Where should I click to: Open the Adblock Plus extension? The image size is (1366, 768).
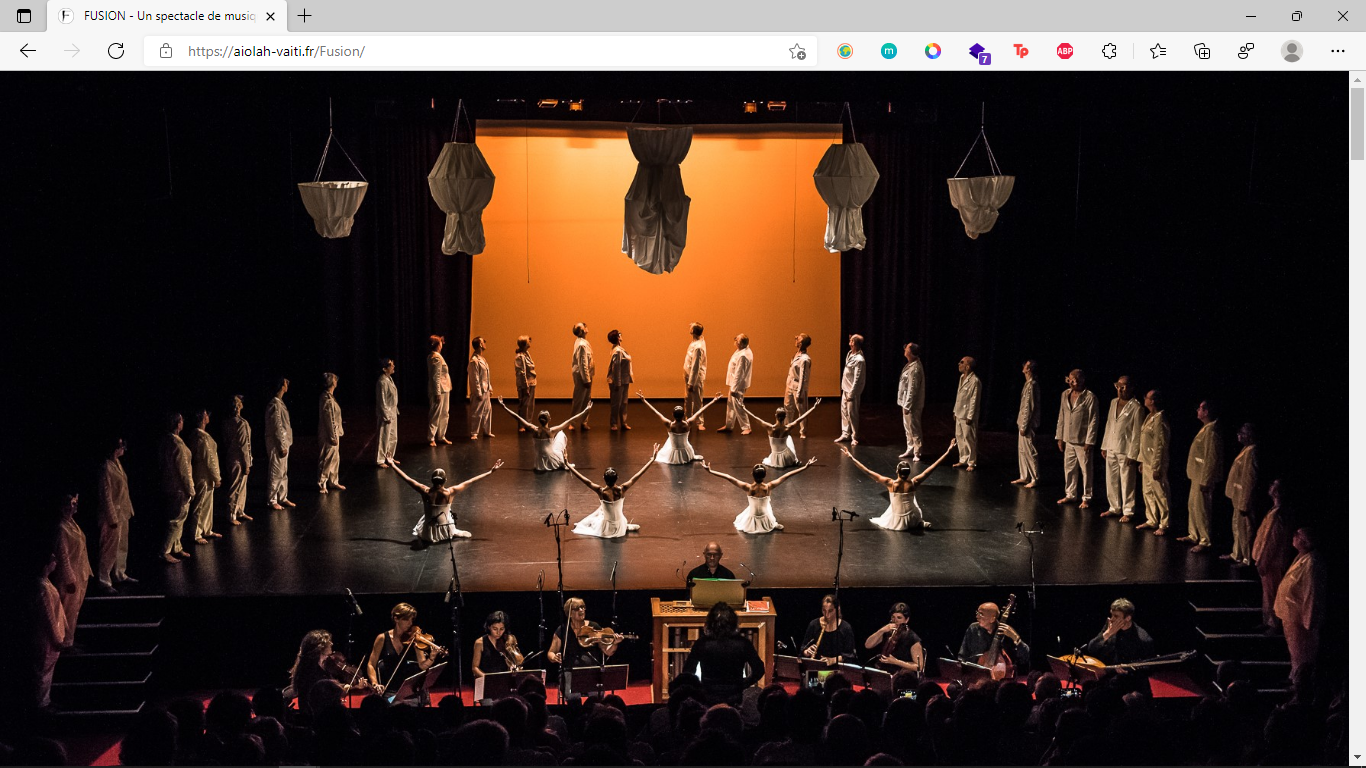click(1063, 50)
